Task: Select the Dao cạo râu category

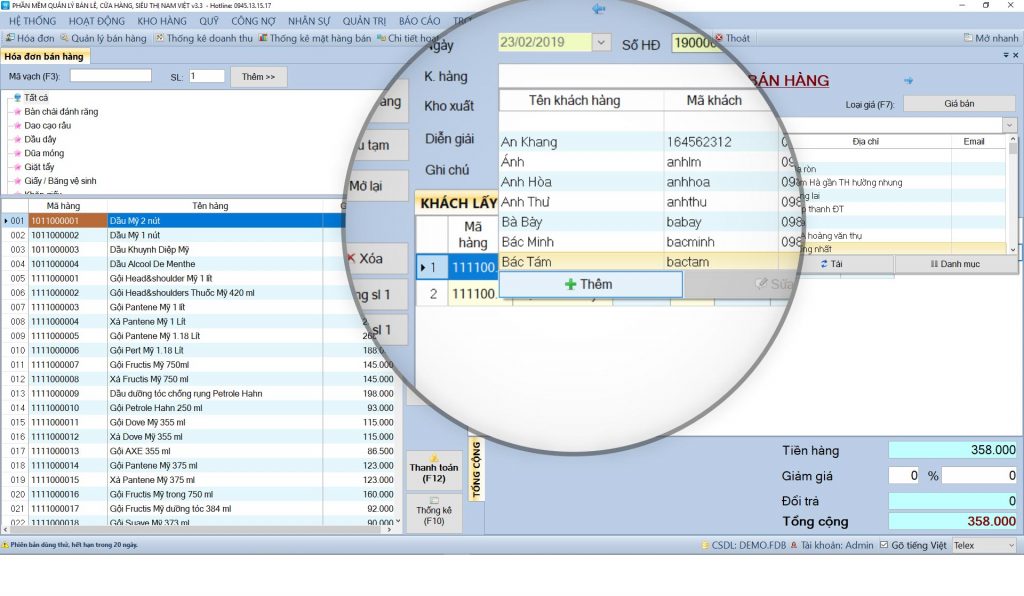Action: pyautogui.click(x=47, y=125)
